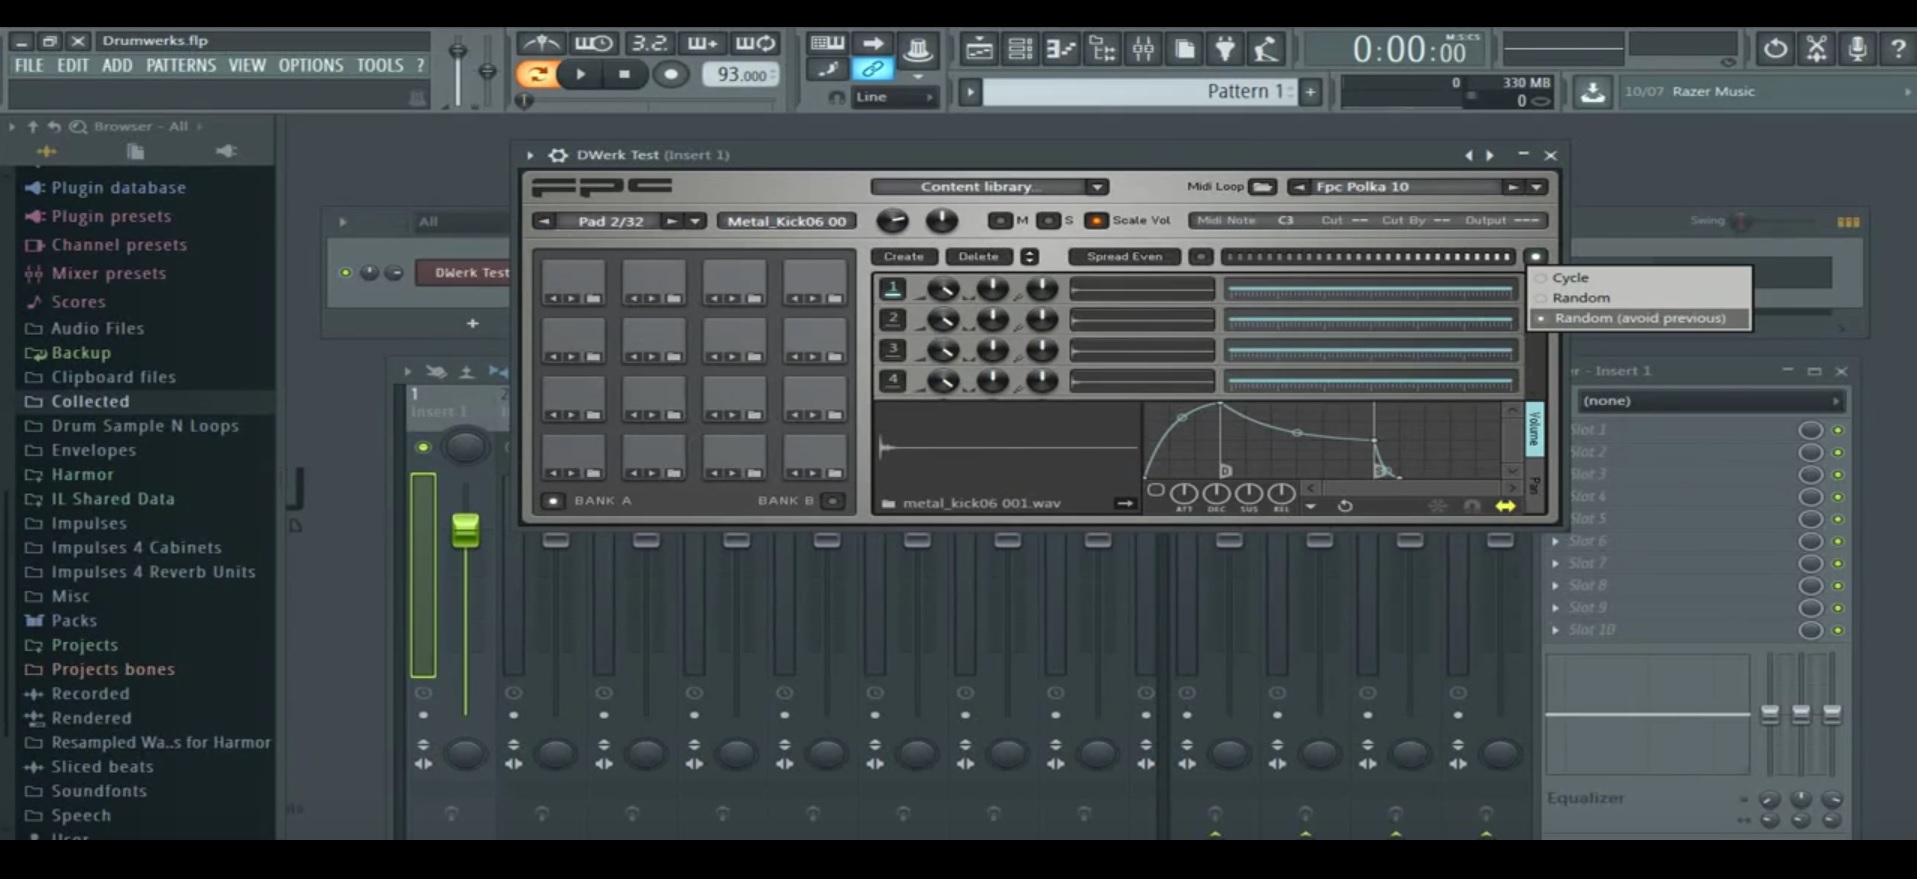The height and width of the screenshot is (879, 1917).
Task: Open the OPTIONS menu
Action: pos(310,65)
